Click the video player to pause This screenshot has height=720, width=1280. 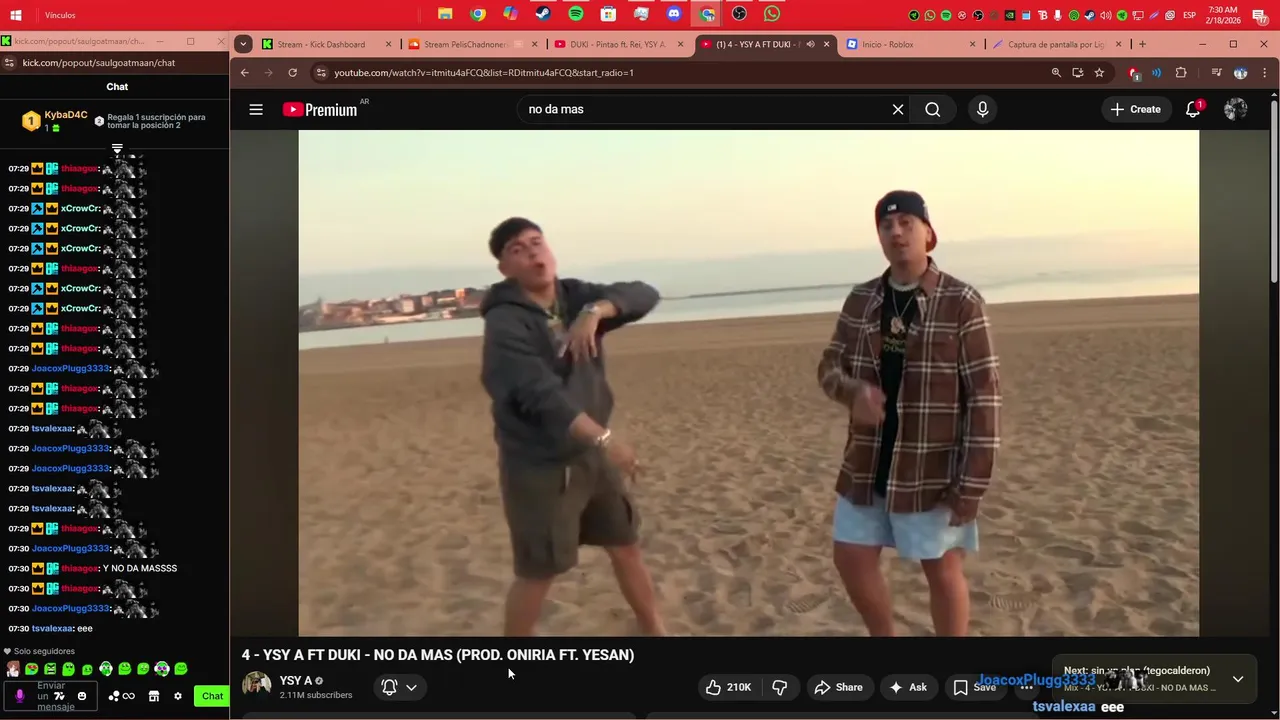point(748,383)
